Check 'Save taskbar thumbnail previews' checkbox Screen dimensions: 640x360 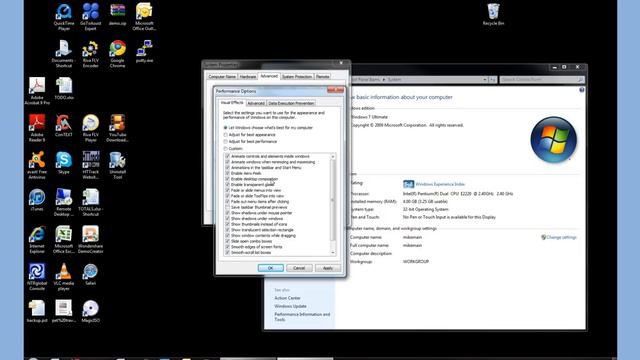tap(227, 207)
